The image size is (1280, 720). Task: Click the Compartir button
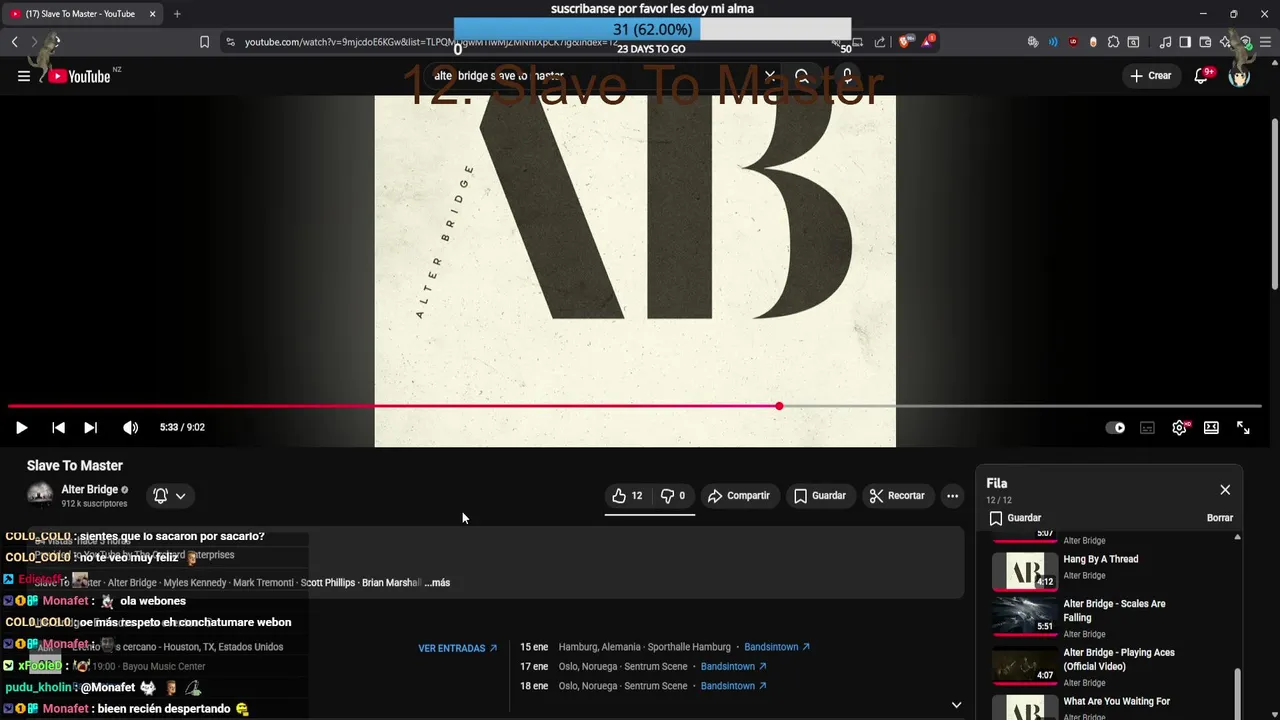pyautogui.click(x=738, y=495)
